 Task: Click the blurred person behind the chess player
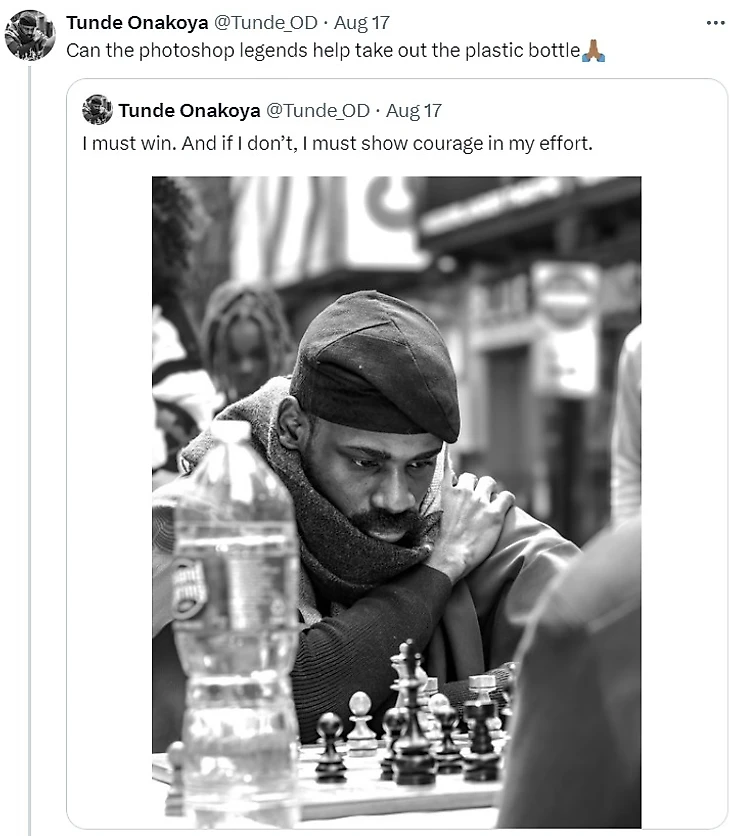pyautogui.click(x=245, y=340)
